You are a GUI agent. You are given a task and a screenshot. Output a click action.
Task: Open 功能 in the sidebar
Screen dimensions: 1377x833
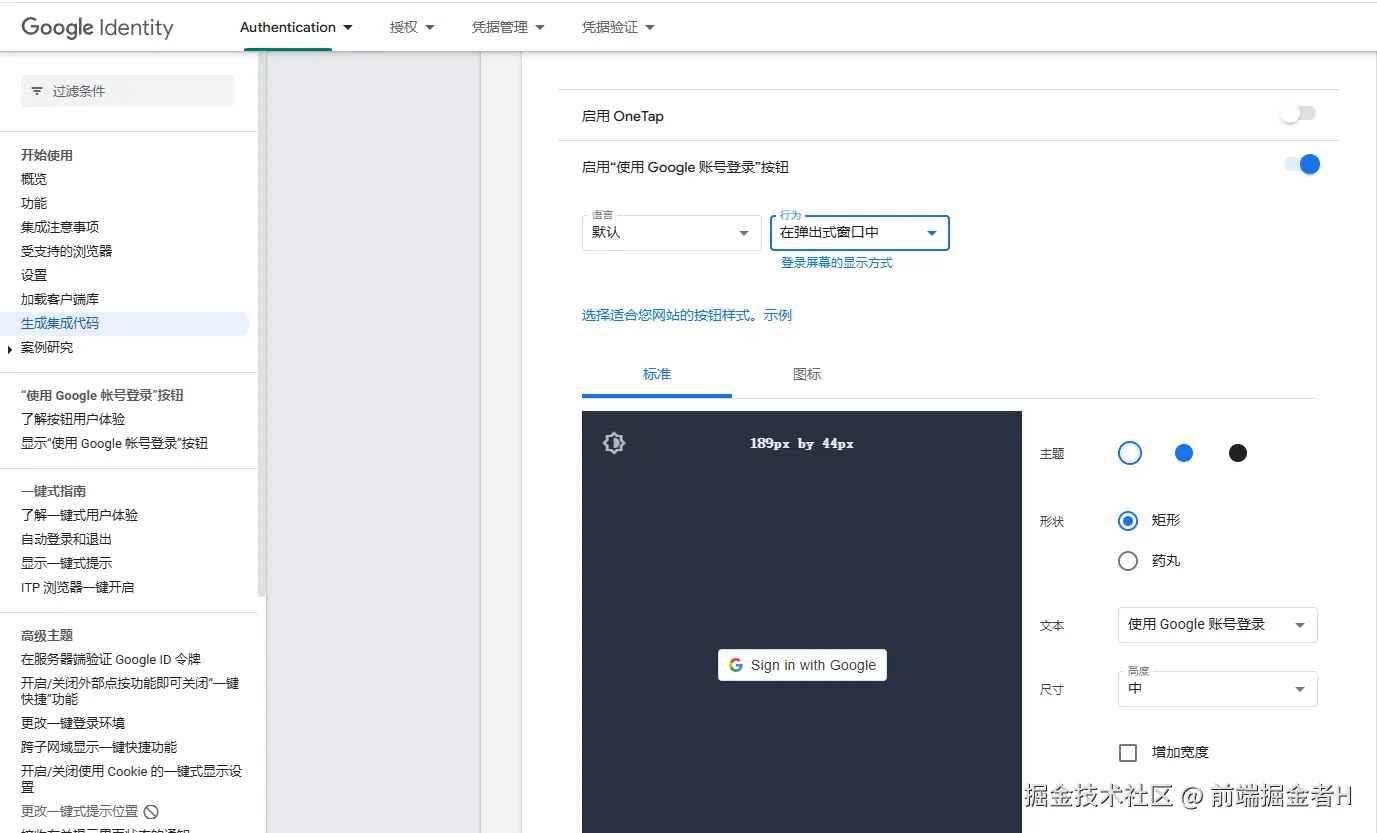[x=34, y=203]
